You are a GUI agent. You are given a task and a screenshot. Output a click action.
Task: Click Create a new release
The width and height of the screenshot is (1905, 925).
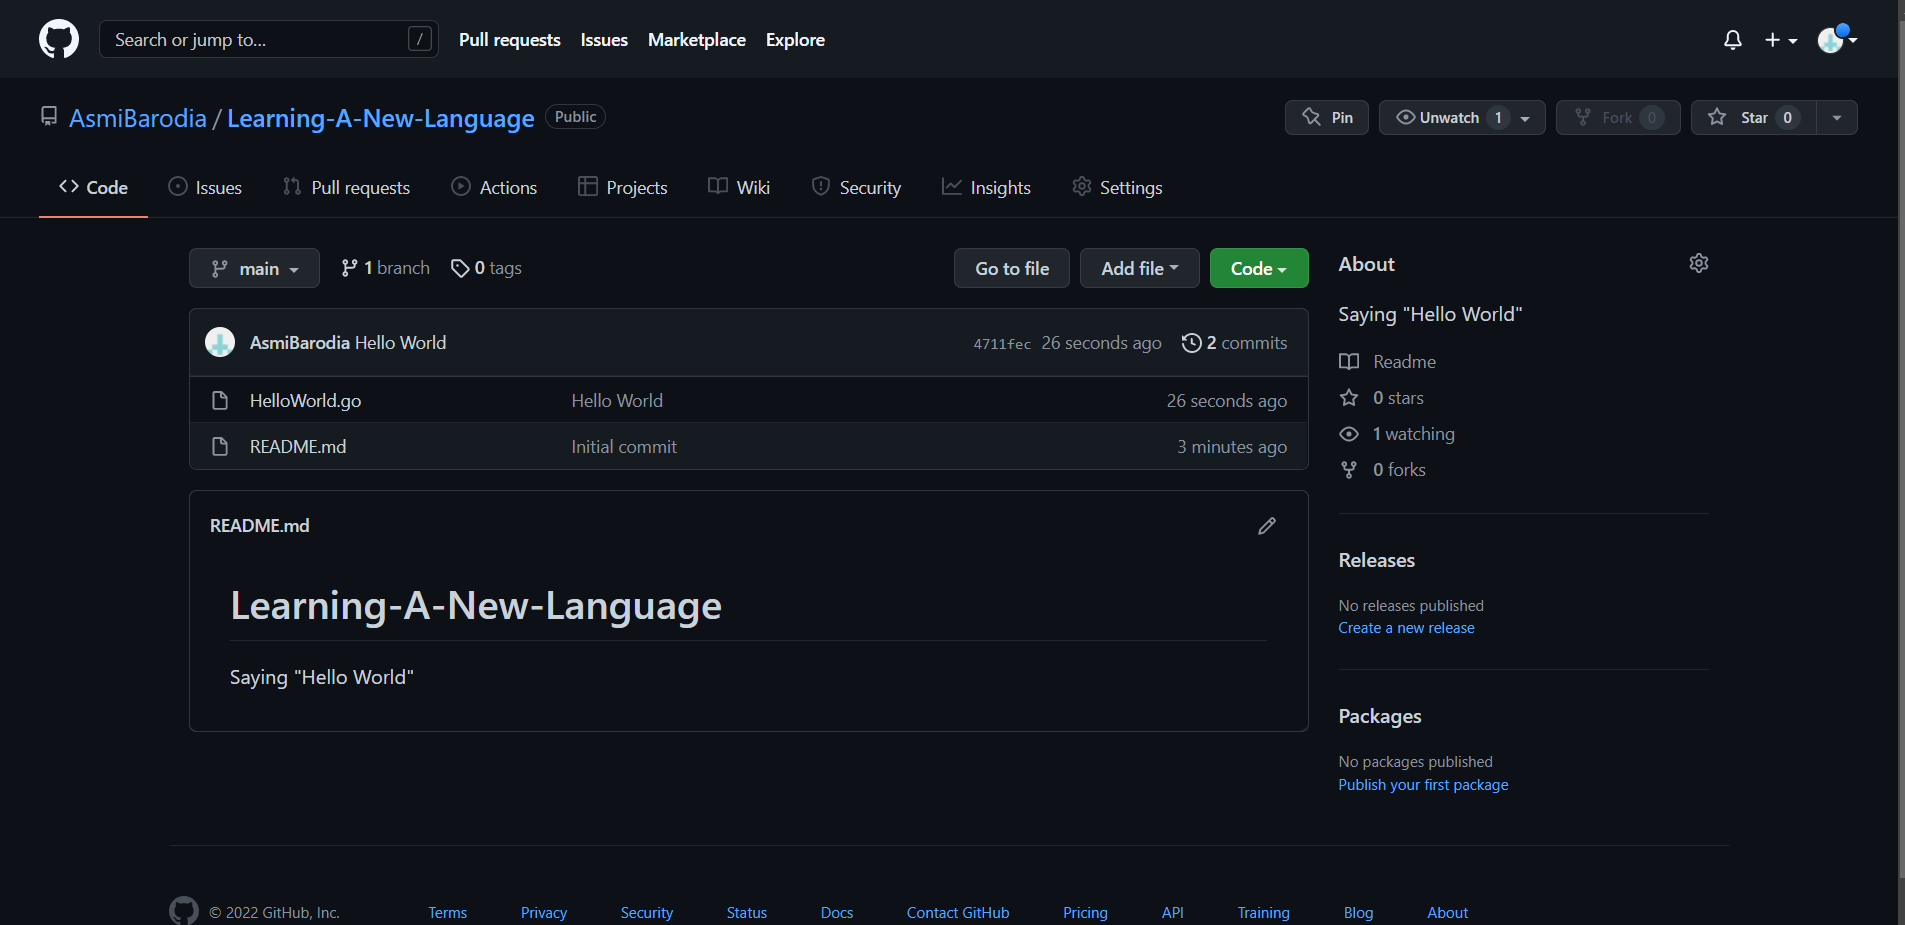pos(1406,628)
